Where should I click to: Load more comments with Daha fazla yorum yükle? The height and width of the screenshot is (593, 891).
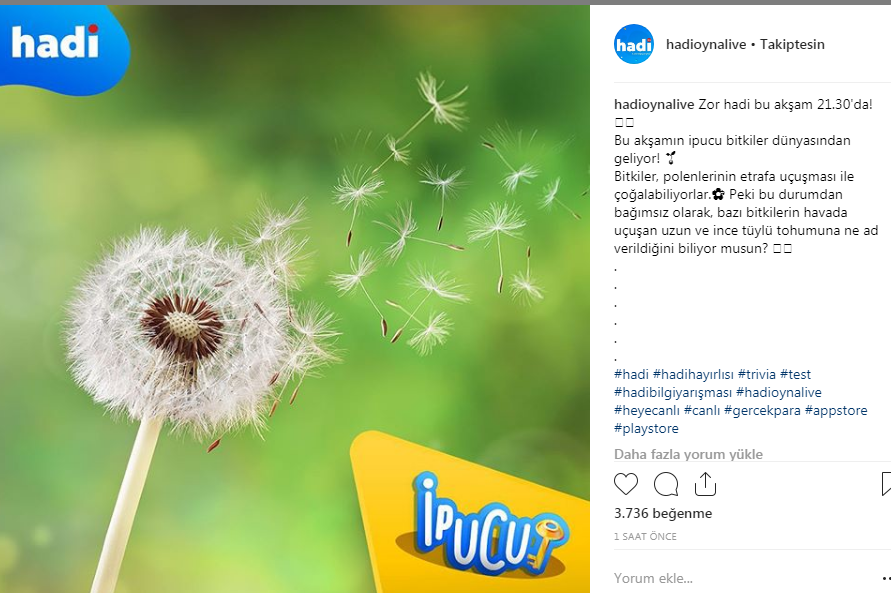click(688, 454)
